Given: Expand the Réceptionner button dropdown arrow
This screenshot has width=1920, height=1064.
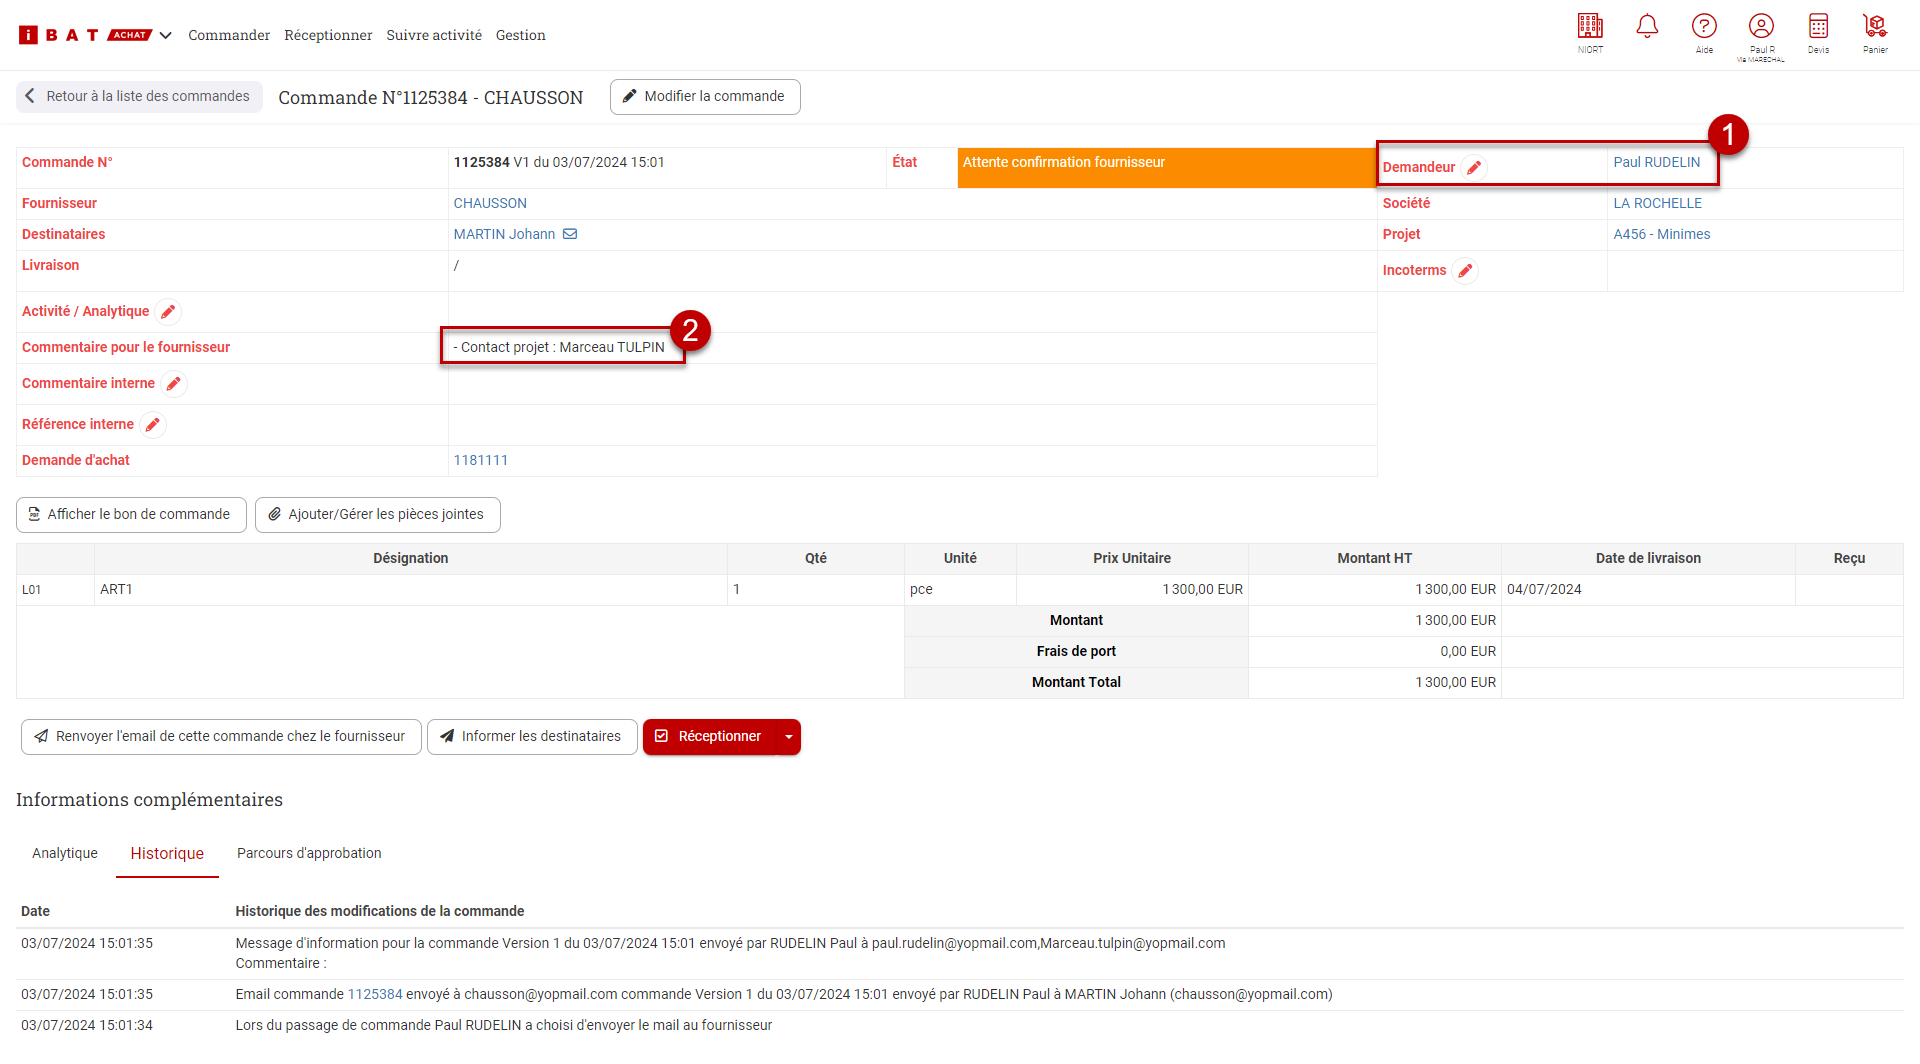Looking at the screenshot, I should (789, 737).
